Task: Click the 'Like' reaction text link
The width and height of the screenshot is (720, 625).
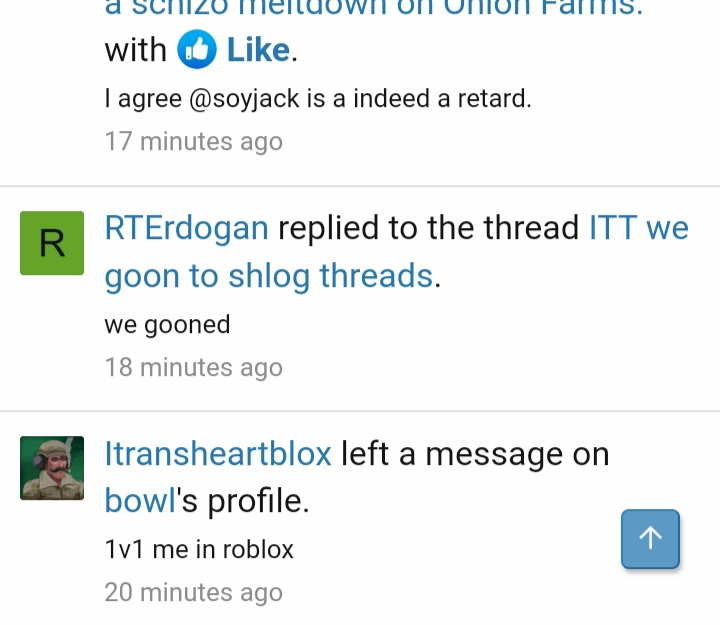Action: [x=259, y=50]
